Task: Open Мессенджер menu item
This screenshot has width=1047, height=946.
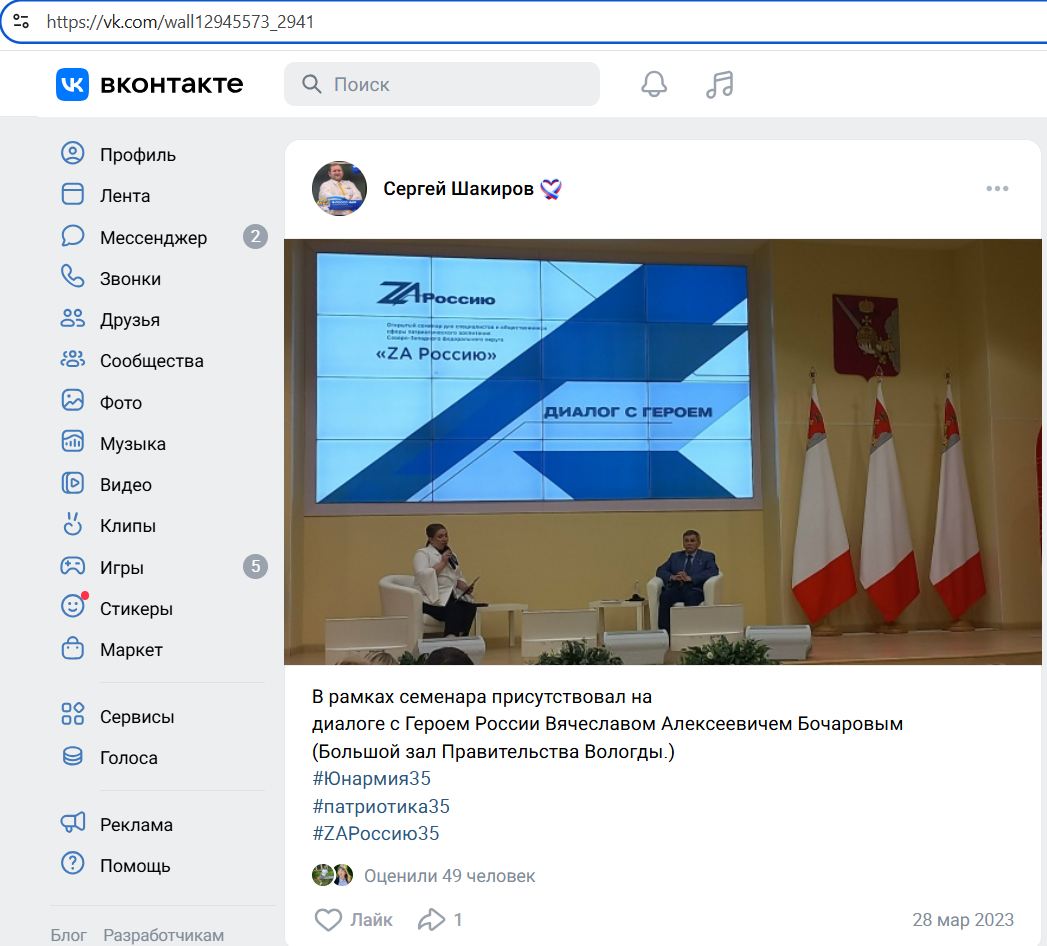Action: [154, 238]
